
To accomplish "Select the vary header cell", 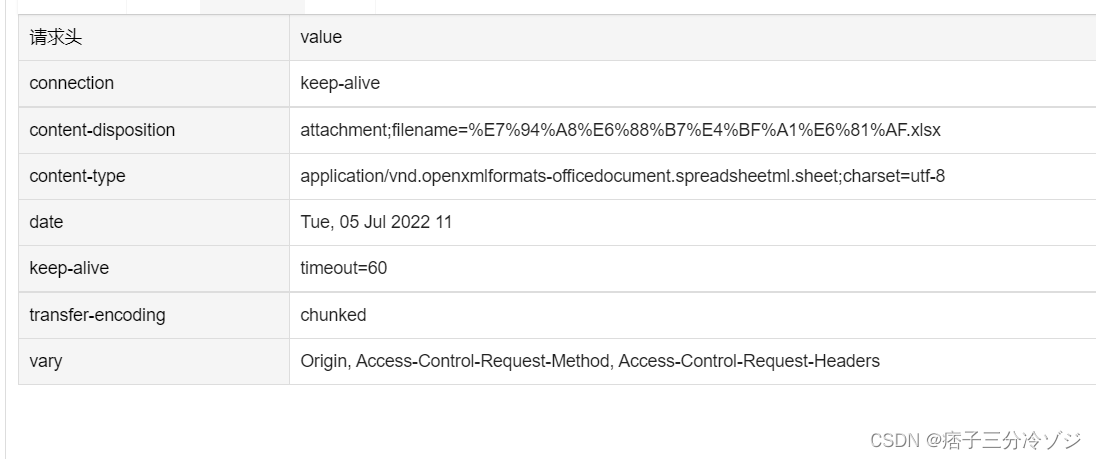I will 45,361.
